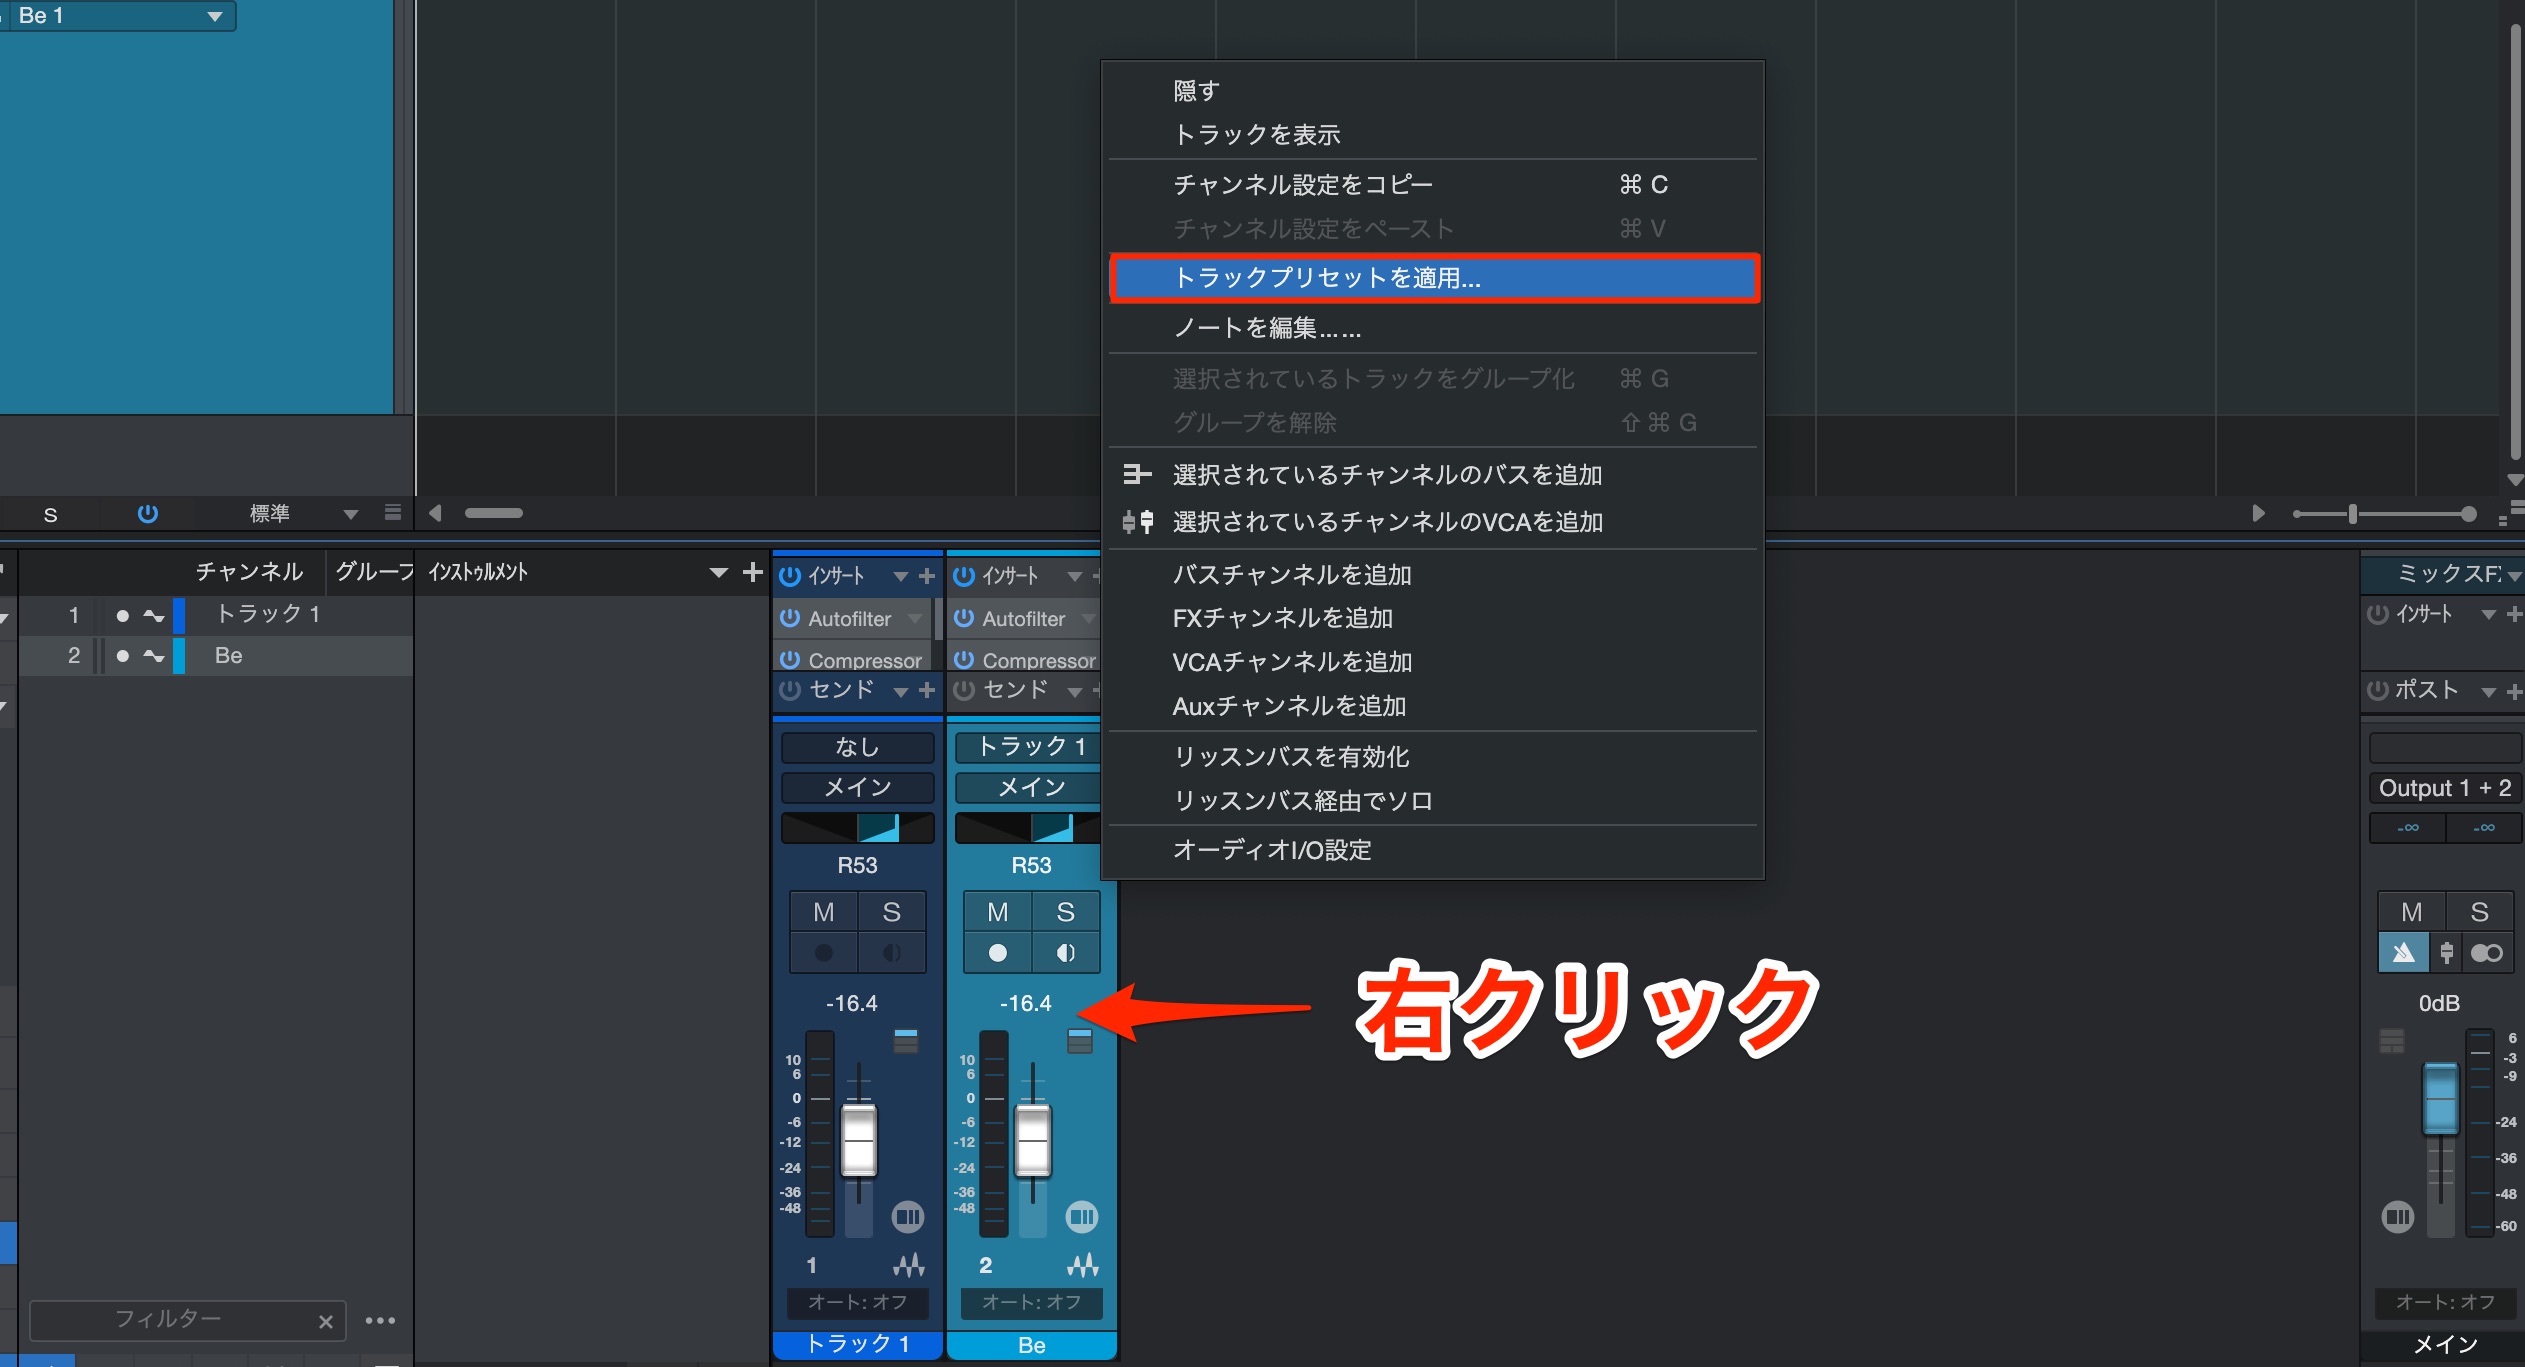Open channel 1 Autofilter dropdown arrow
The image size is (2525, 1367).
915,619
